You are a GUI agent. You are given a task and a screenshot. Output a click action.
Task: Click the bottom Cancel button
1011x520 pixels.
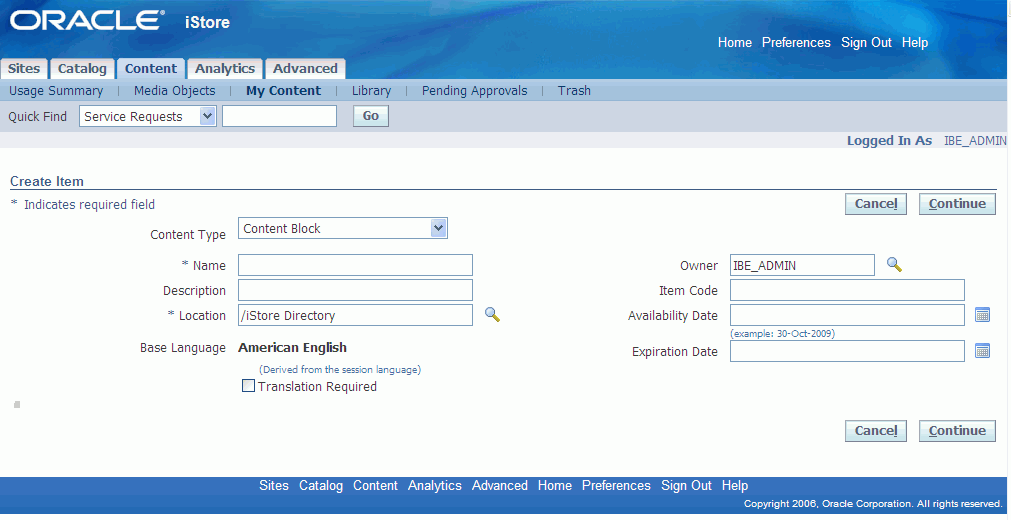tap(875, 431)
